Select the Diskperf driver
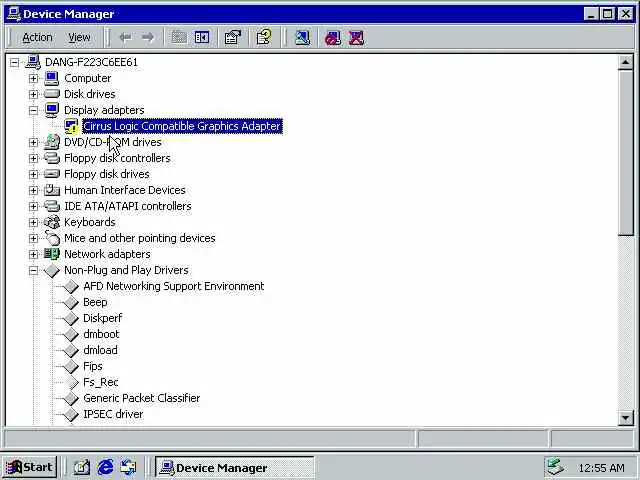 (102, 318)
